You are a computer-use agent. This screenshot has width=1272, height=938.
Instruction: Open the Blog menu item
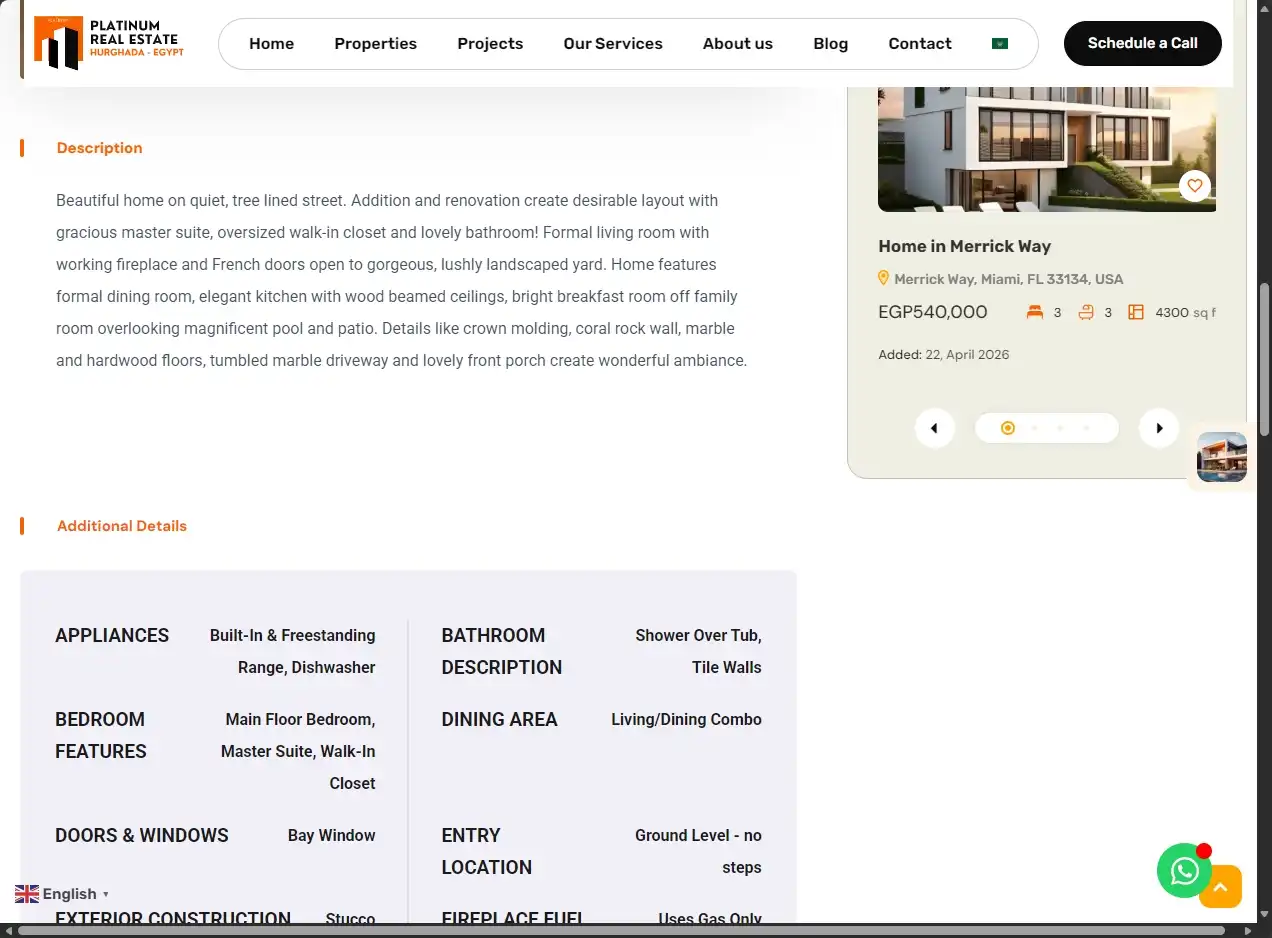(x=830, y=44)
